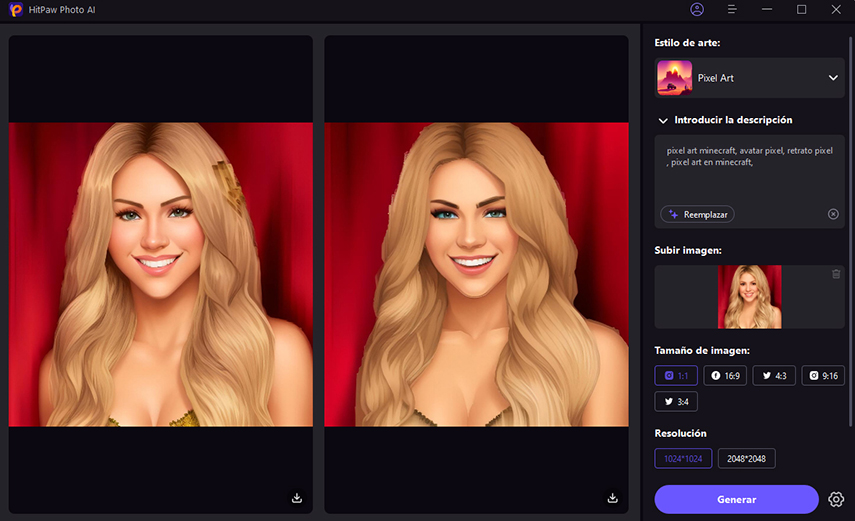The width and height of the screenshot is (855, 521).
Task: Download the right generated image
Action: (x=613, y=497)
